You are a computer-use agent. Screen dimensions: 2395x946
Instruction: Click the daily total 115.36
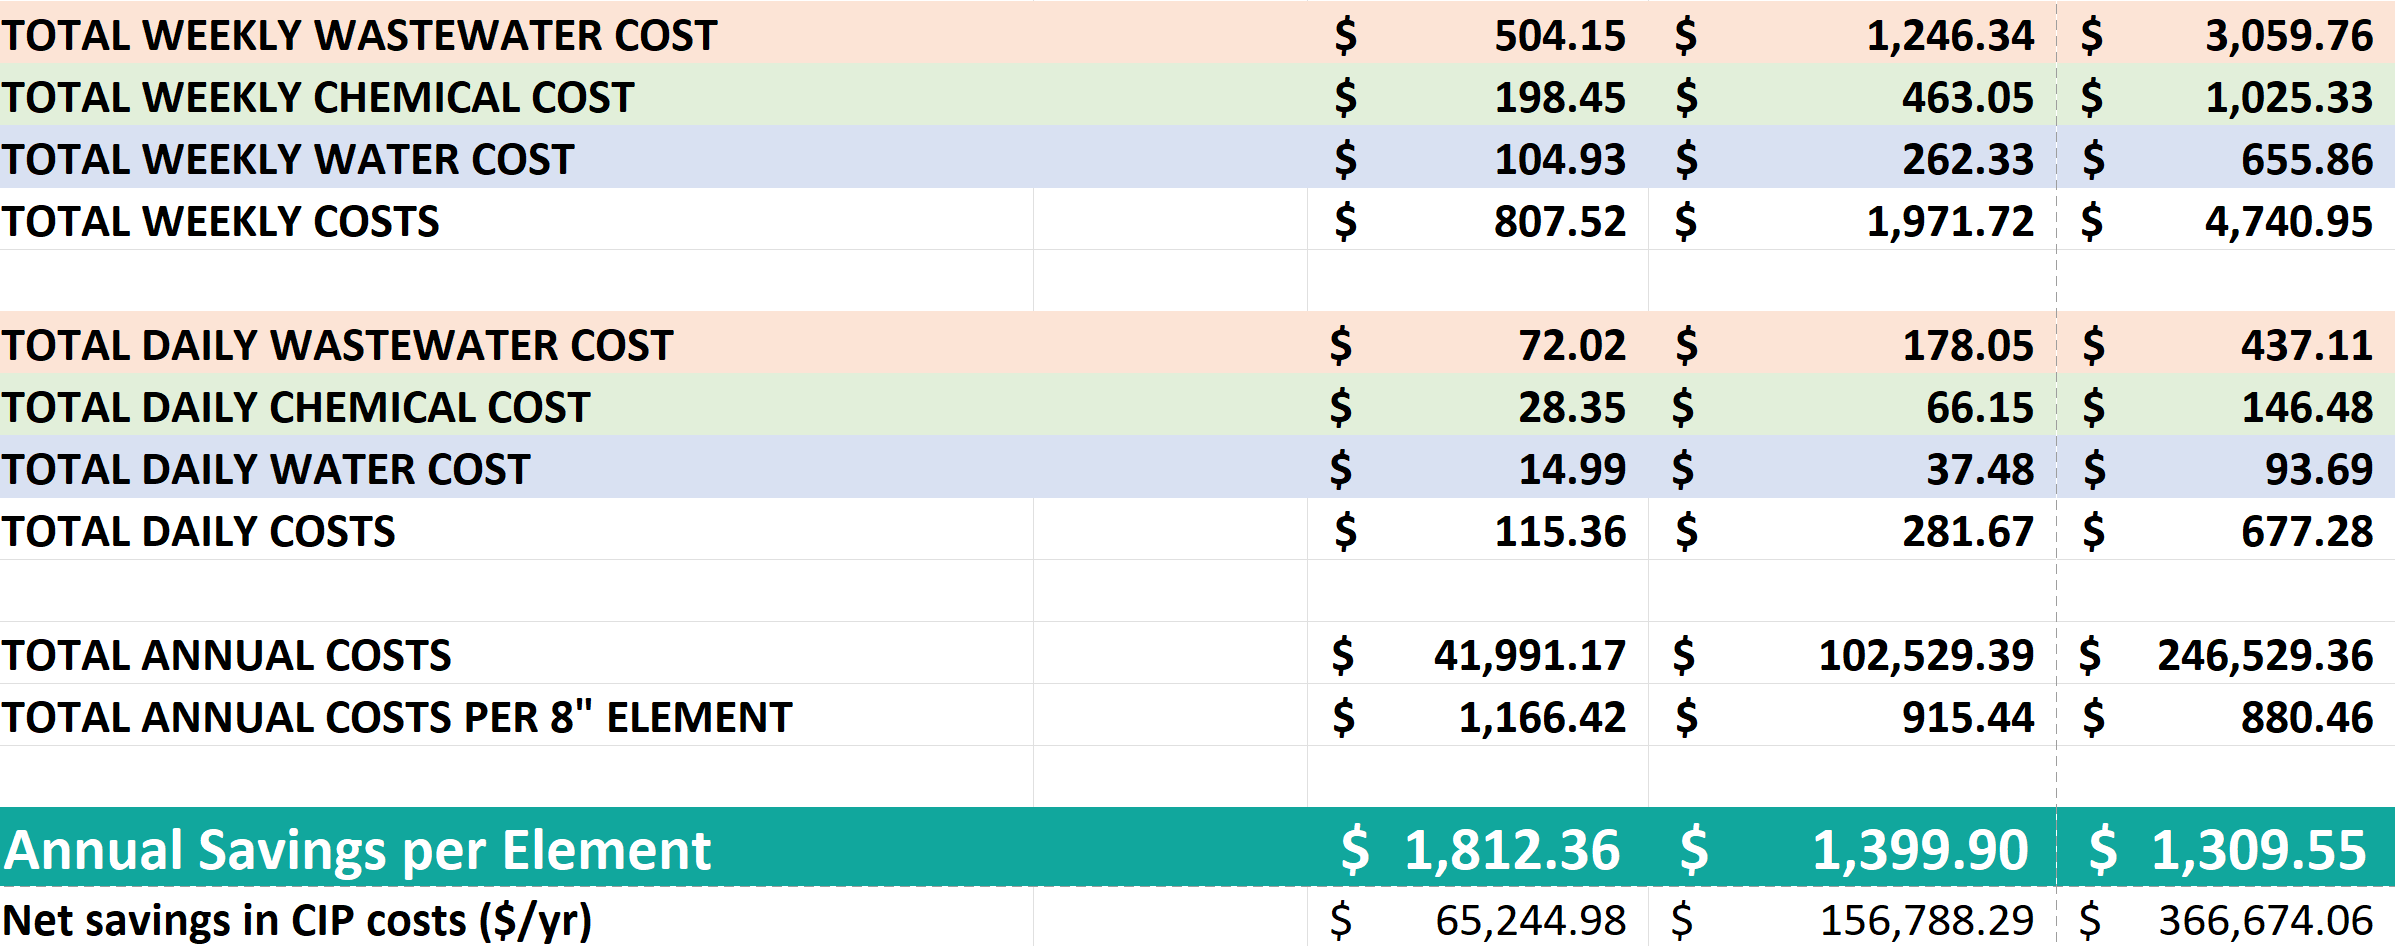1560,531
